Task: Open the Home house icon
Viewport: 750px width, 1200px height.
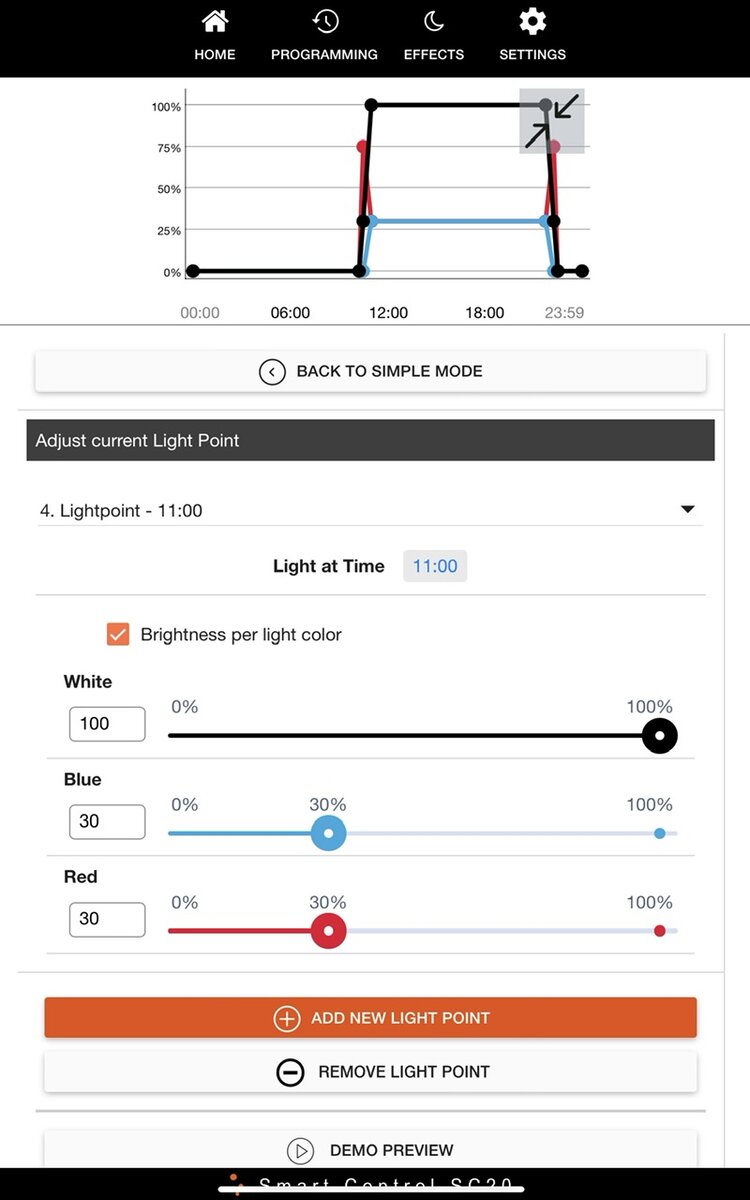Action: pos(214,21)
